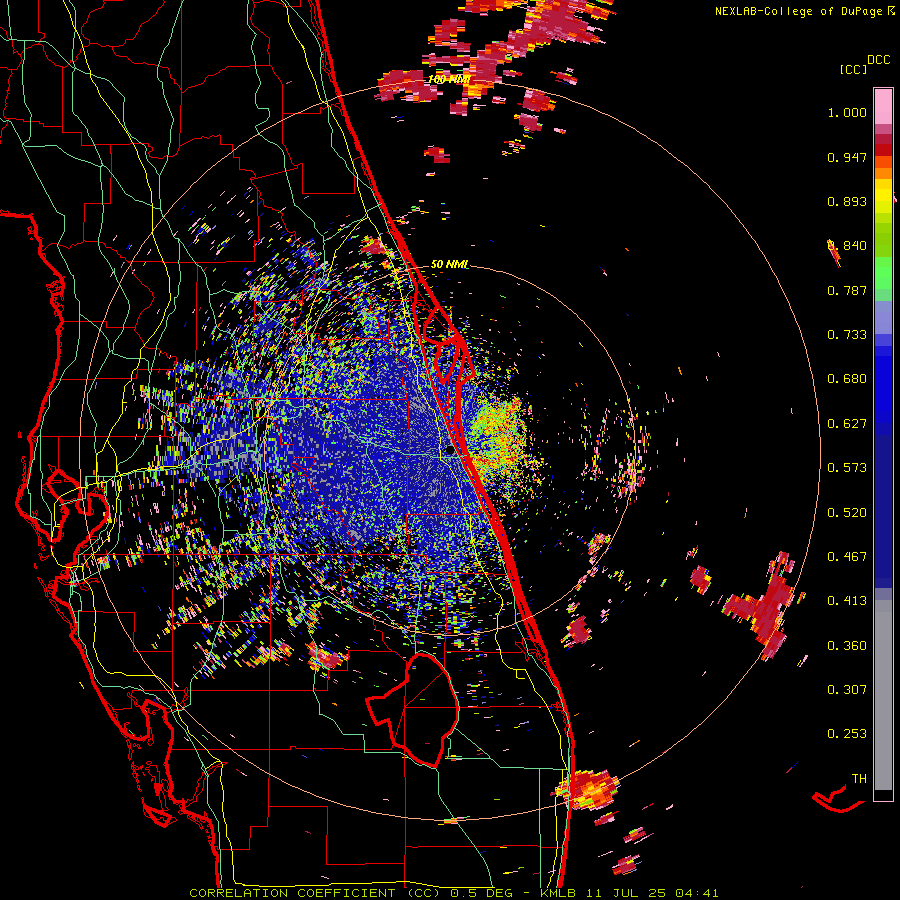Viewport: 900px width, 900px height.
Task: Select the 0.733 legend value
Action: [847, 335]
